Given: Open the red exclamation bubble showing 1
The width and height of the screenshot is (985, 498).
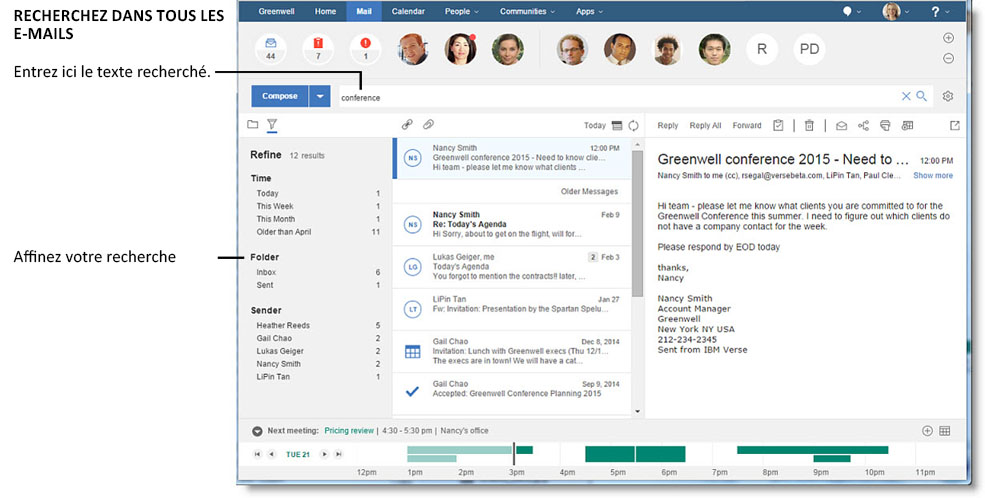Looking at the screenshot, I should point(366,49).
